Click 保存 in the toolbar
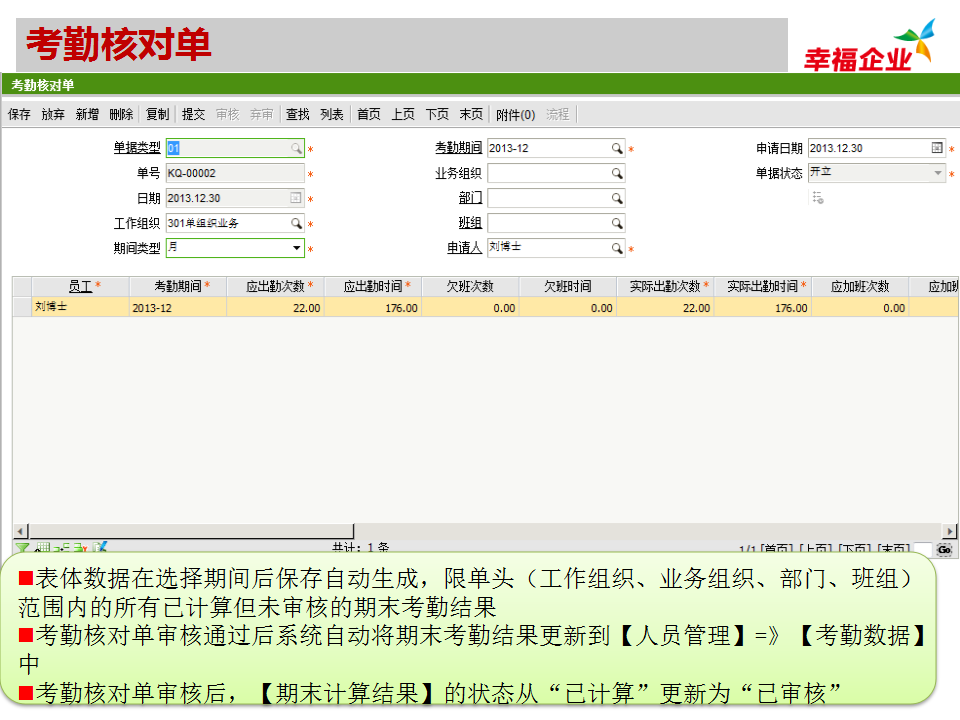Image resolution: width=960 pixels, height=720 pixels. (x=19, y=115)
